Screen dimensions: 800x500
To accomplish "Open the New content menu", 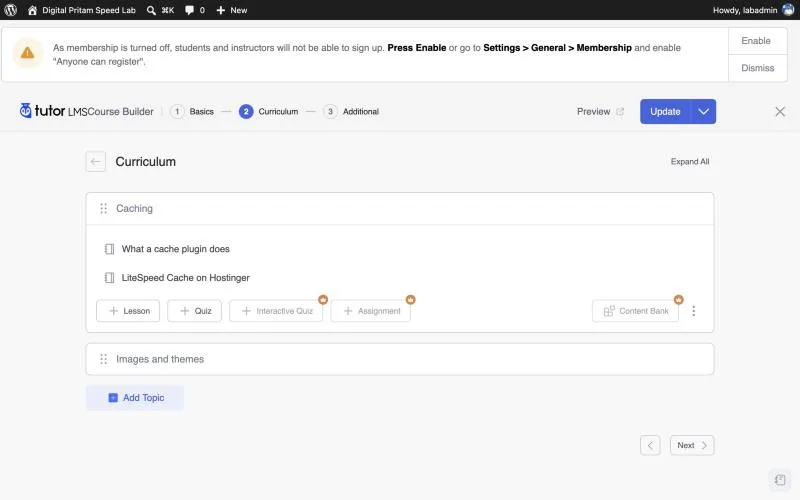I will coord(232,10).
